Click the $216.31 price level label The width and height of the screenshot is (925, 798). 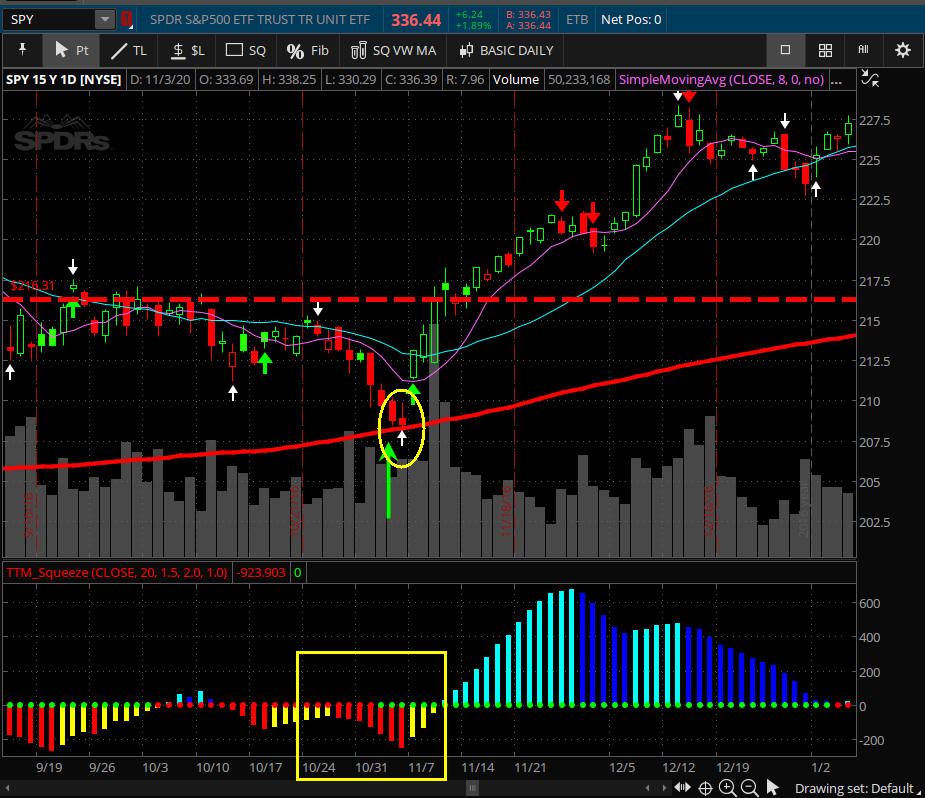click(x=32, y=286)
